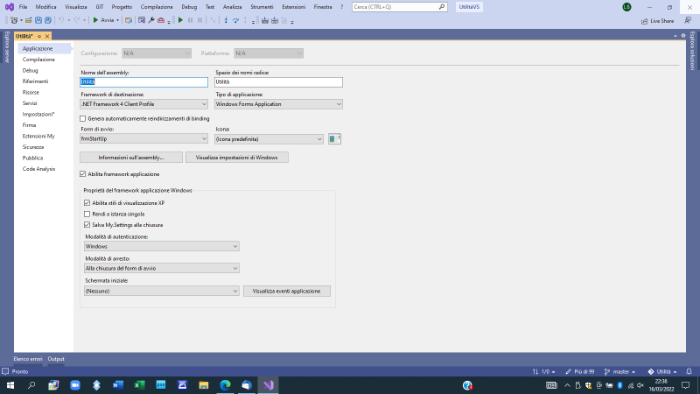Click the Step Out arrow icon
The height and width of the screenshot is (394, 700).
coord(245,20)
